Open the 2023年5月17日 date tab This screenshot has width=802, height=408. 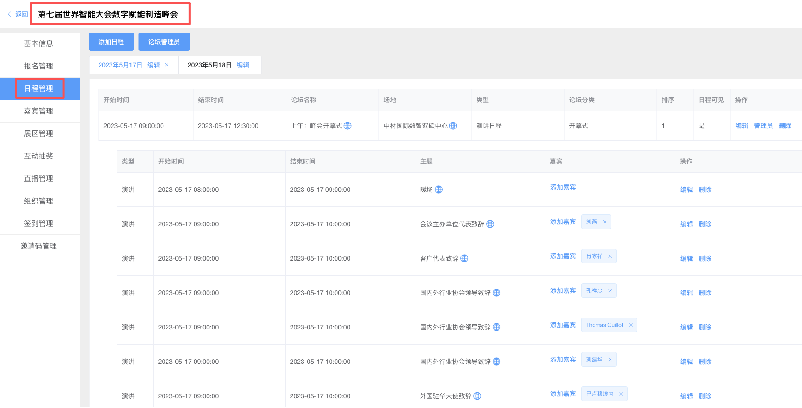pyautogui.click(x=122, y=65)
